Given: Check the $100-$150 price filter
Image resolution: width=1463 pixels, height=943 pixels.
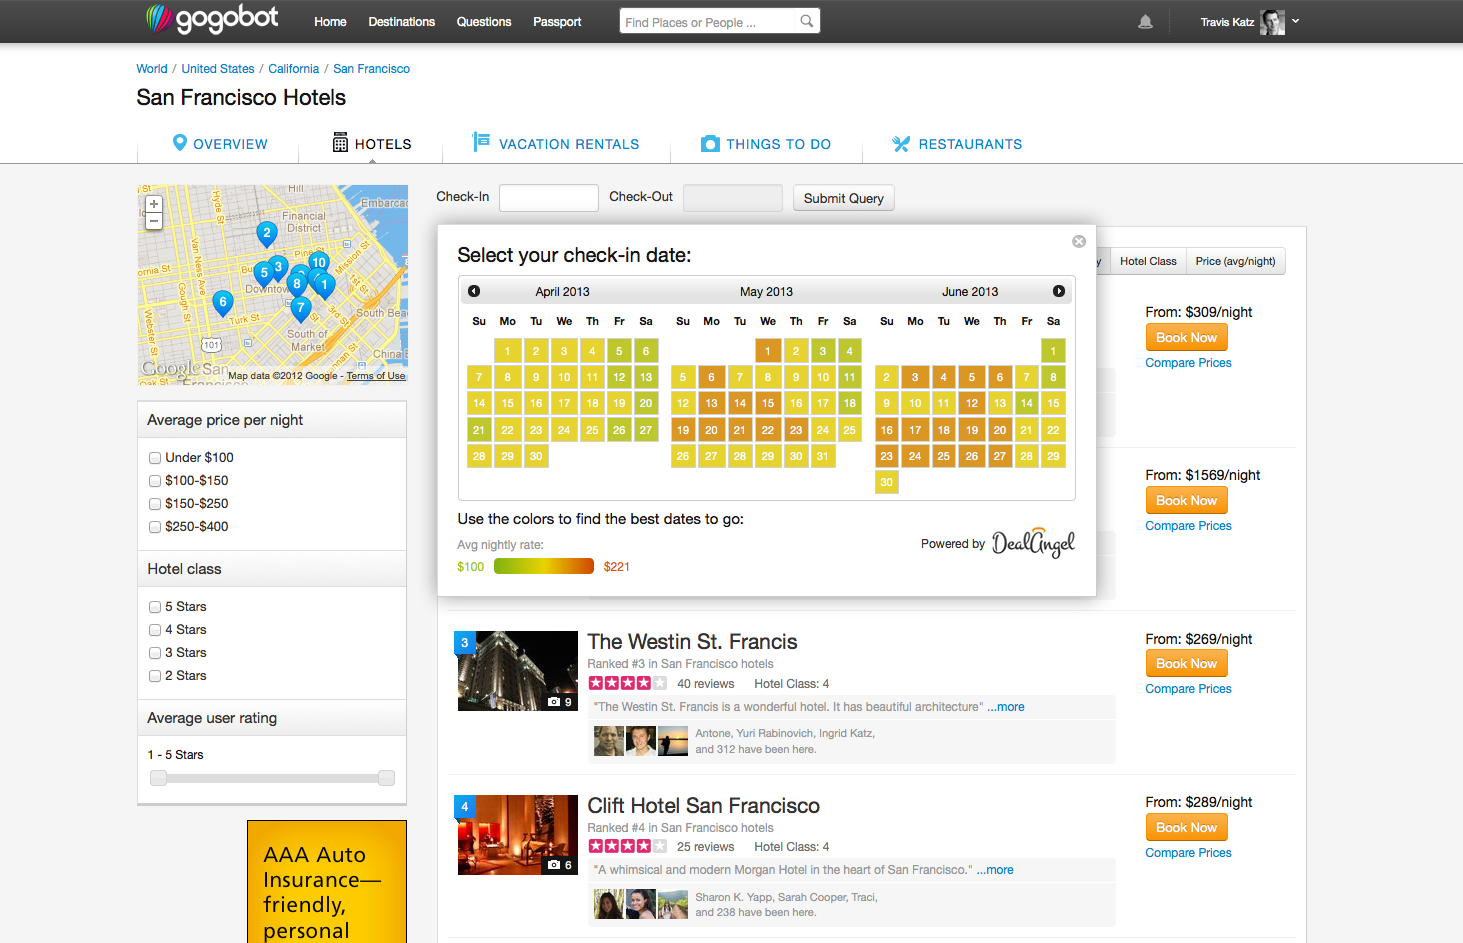Looking at the screenshot, I should 155,481.
